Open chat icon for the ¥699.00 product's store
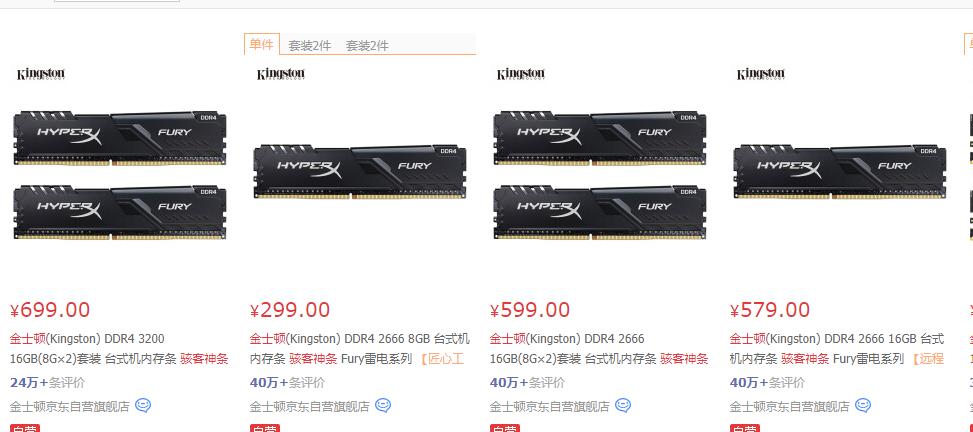 (x=143, y=406)
